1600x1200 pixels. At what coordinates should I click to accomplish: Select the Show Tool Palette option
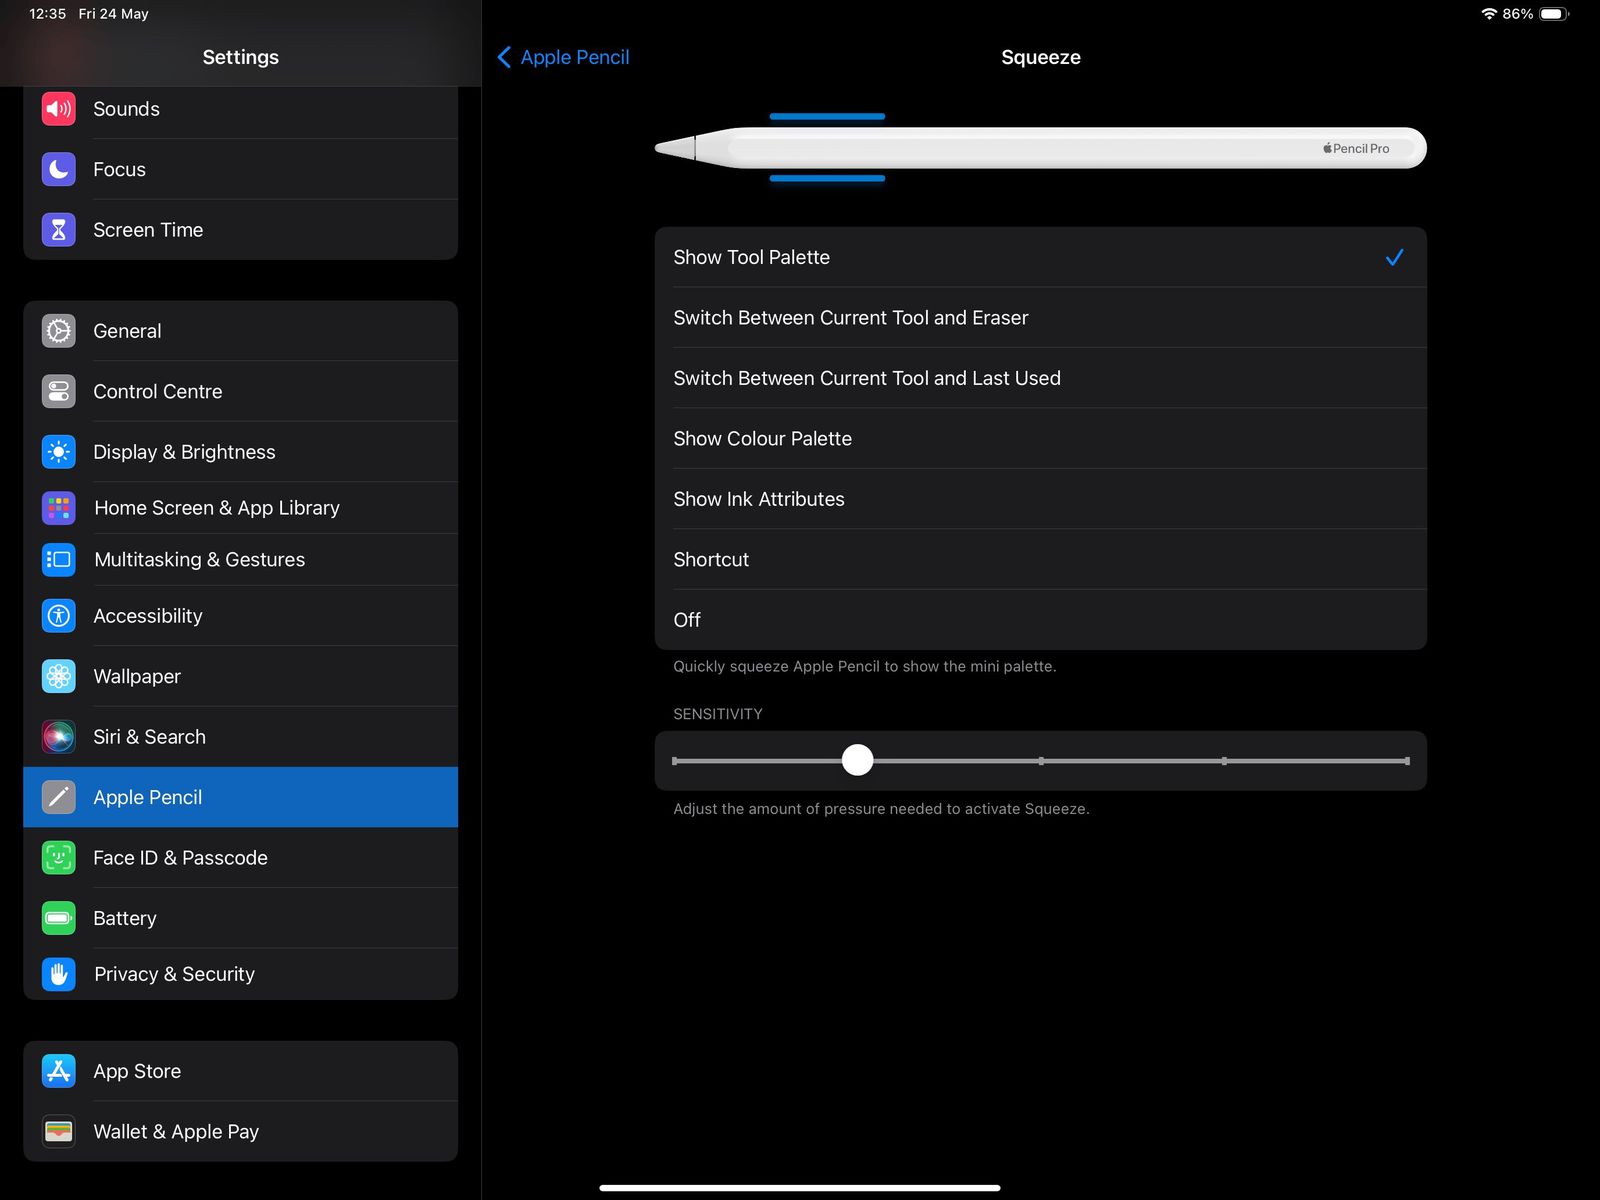click(x=1040, y=257)
